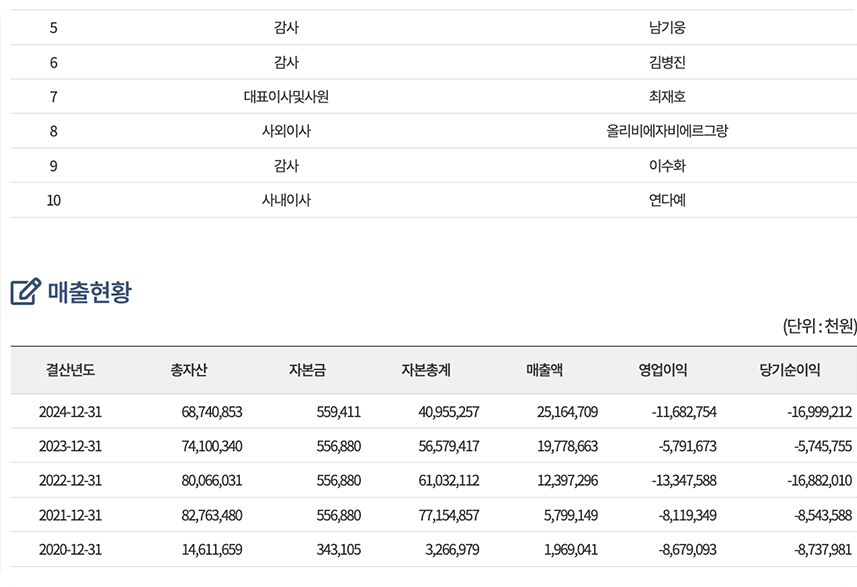Select the name 남기웅

coord(667,27)
